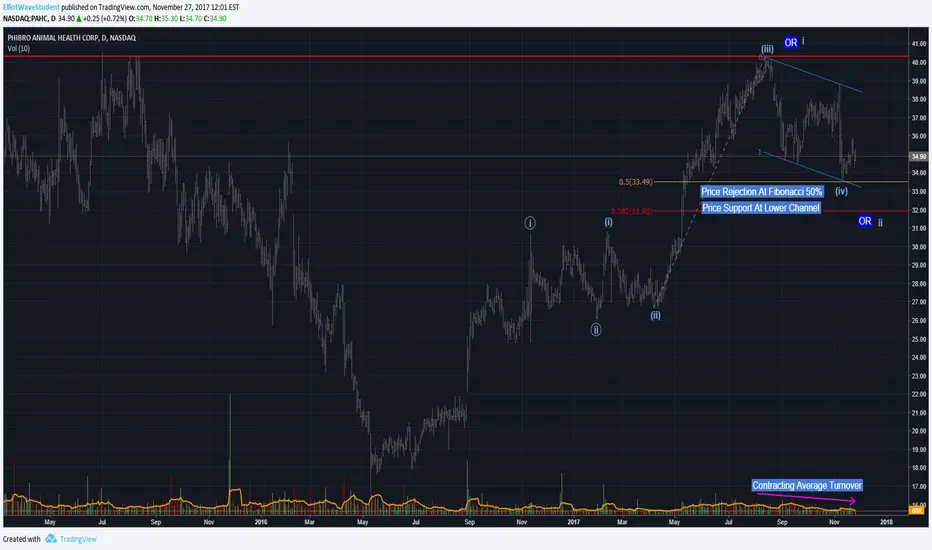Viewport: 932px width, 550px height.
Task: Click the NASDAQ:PAHC symbol header text
Action: (25, 18)
